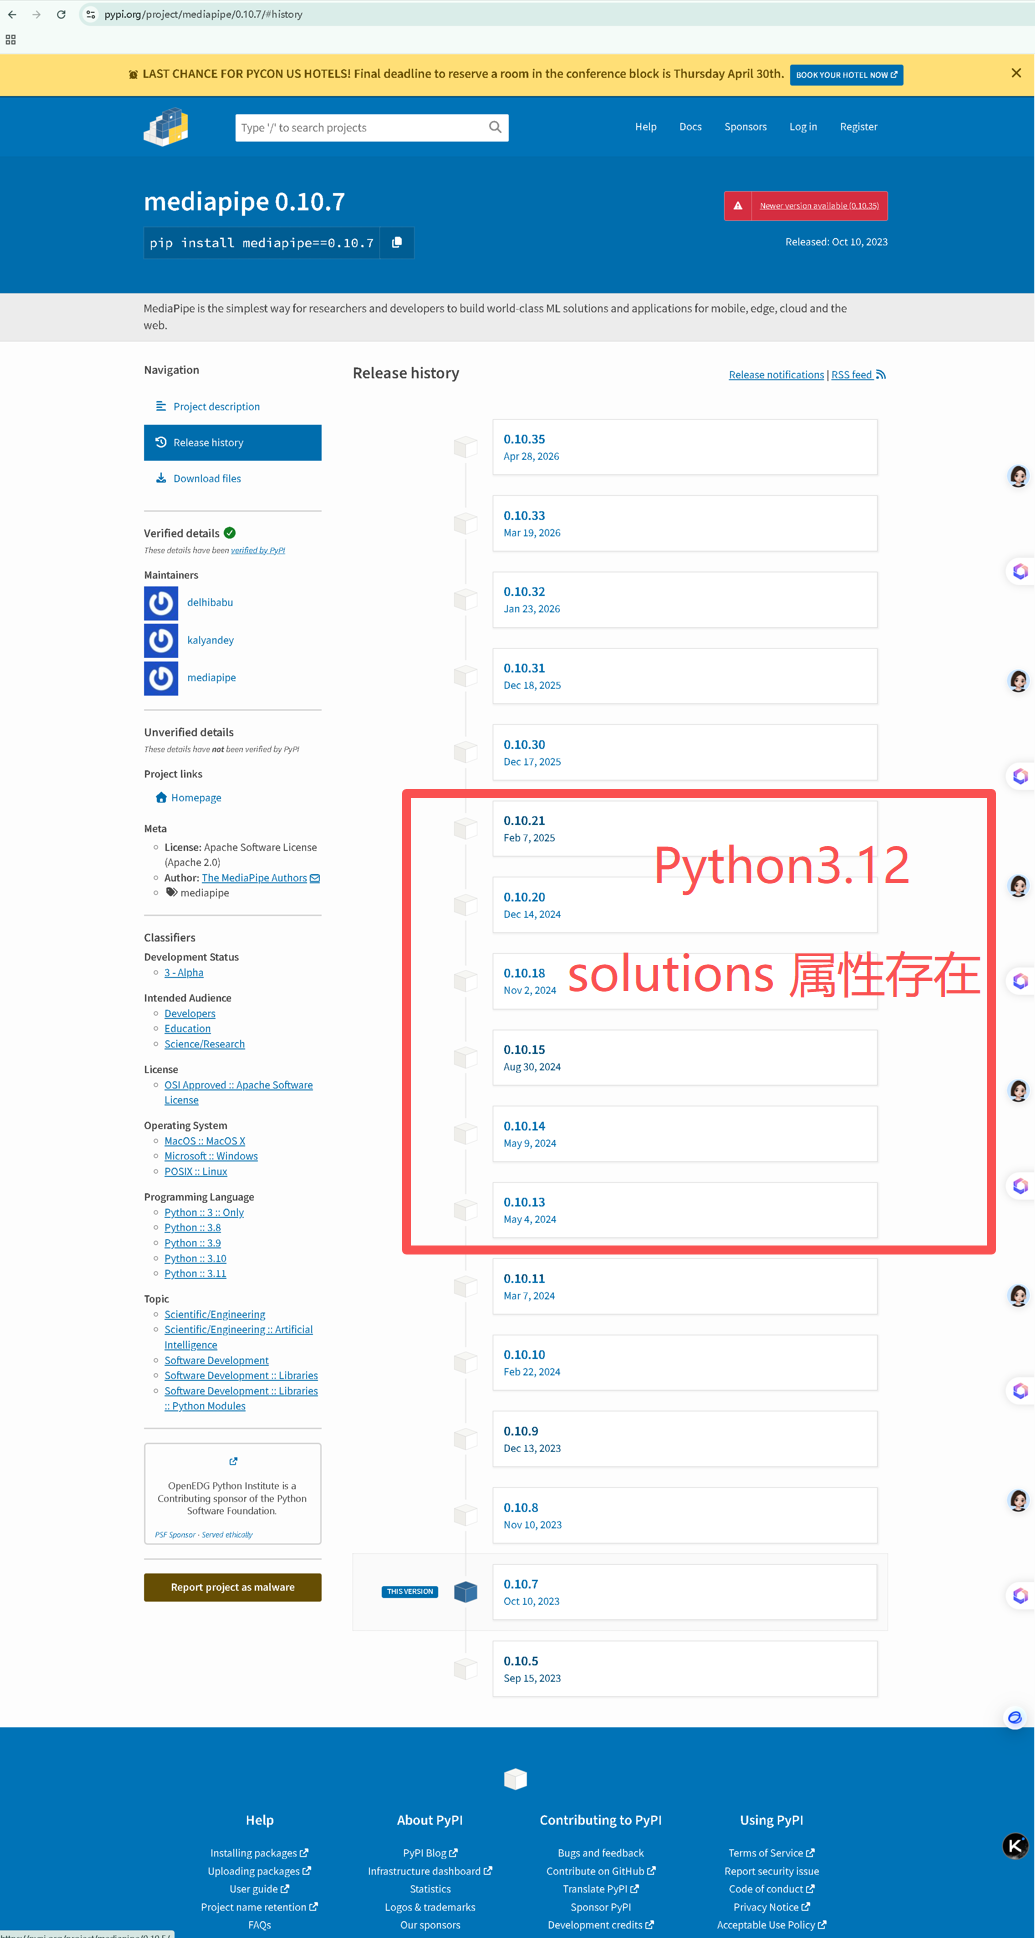This screenshot has width=1035, height=1938.
Task: Open release 0.10.32 card
Action: (685, 600)
